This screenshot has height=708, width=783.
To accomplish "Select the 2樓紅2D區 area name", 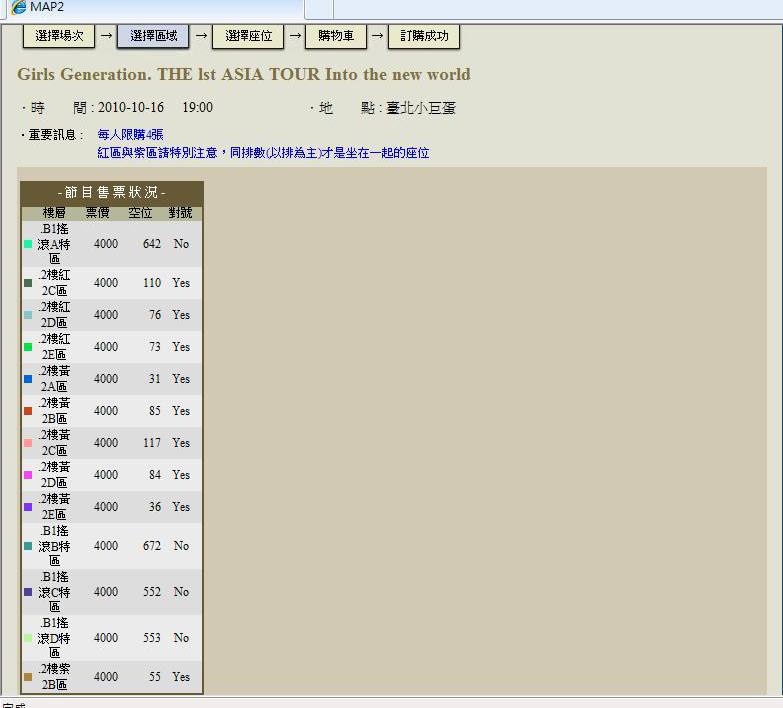I will point(54,315).
